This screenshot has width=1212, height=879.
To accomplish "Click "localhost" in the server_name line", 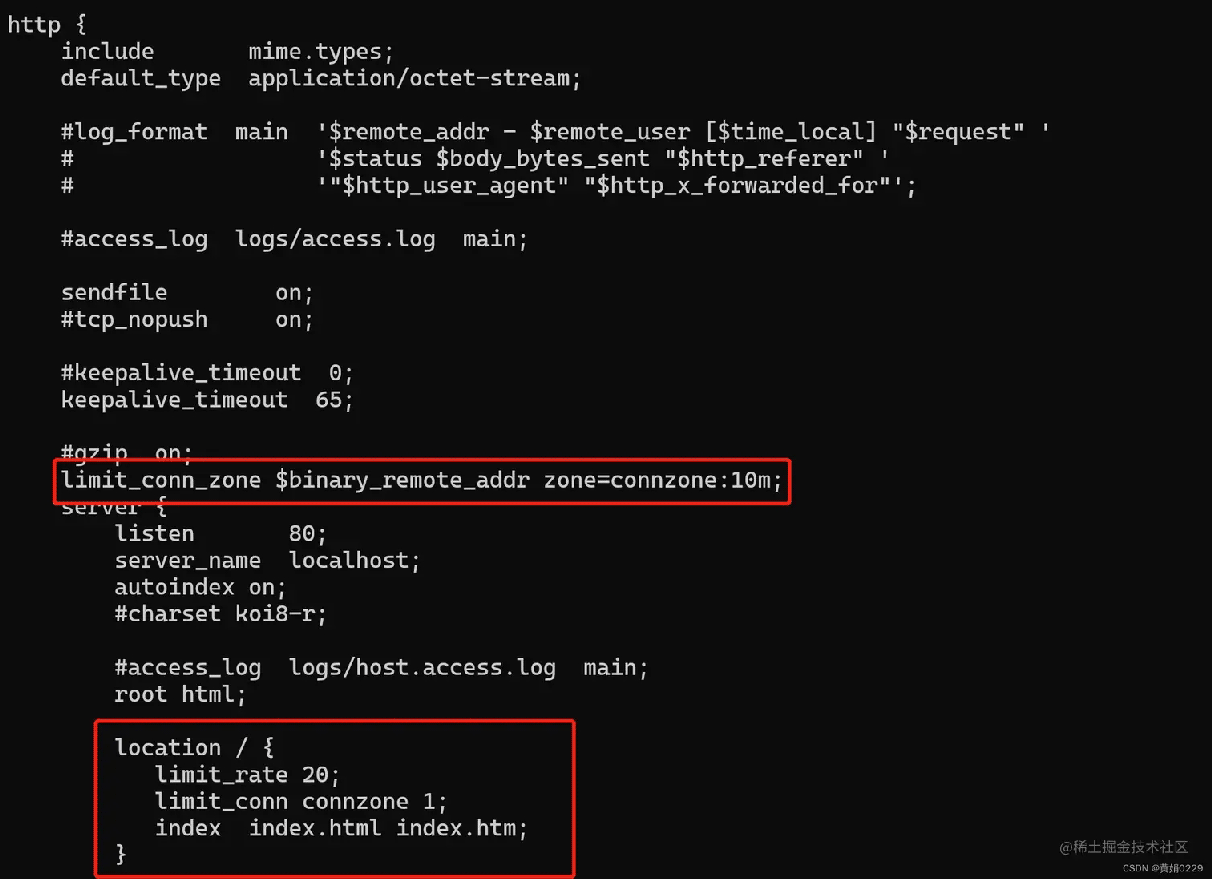I will pyautogui.click(x=354, y=560).
